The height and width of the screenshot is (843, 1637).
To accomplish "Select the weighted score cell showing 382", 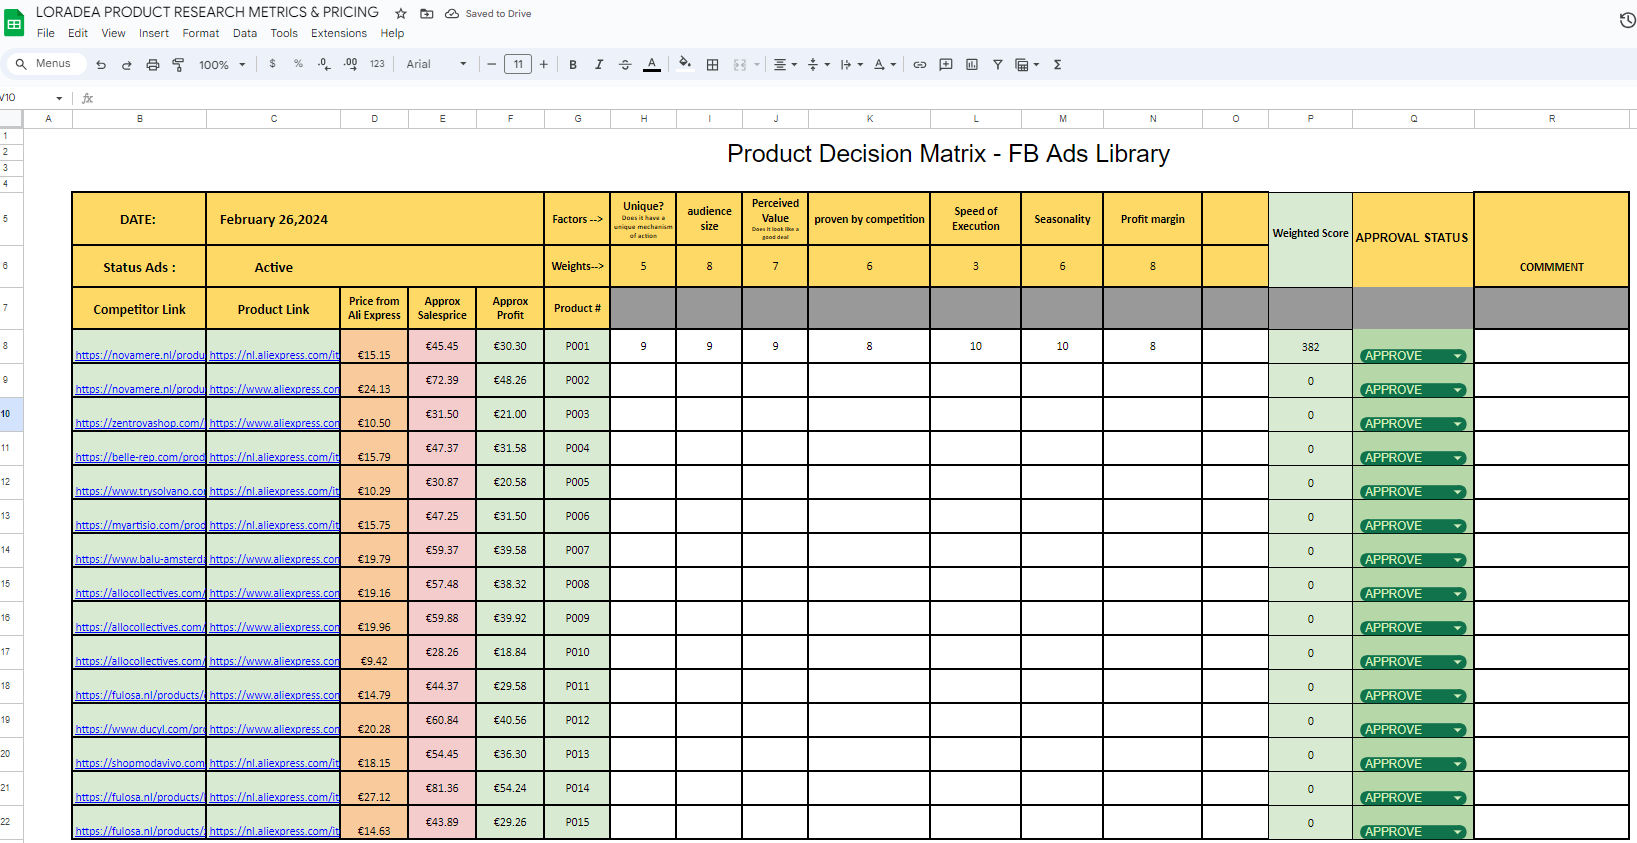I will click(1310, 347).
